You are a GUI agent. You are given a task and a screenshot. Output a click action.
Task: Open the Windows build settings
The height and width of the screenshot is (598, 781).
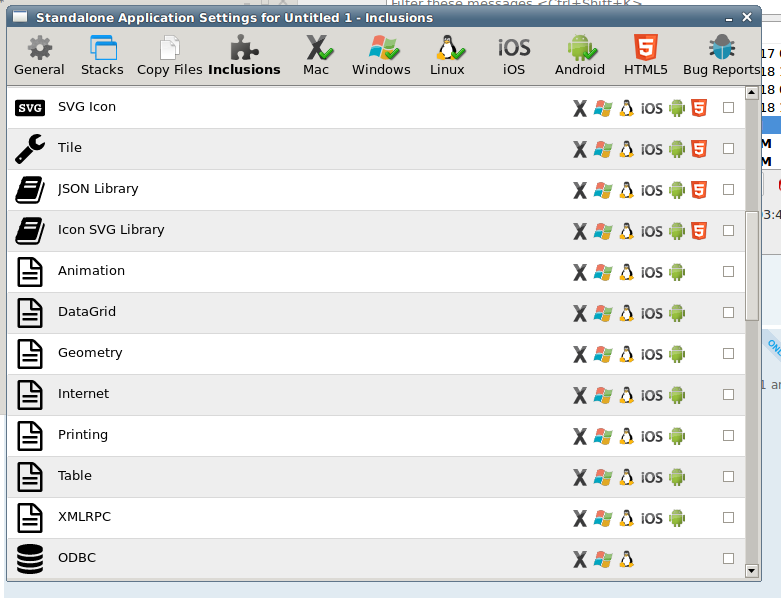(381, 56)
